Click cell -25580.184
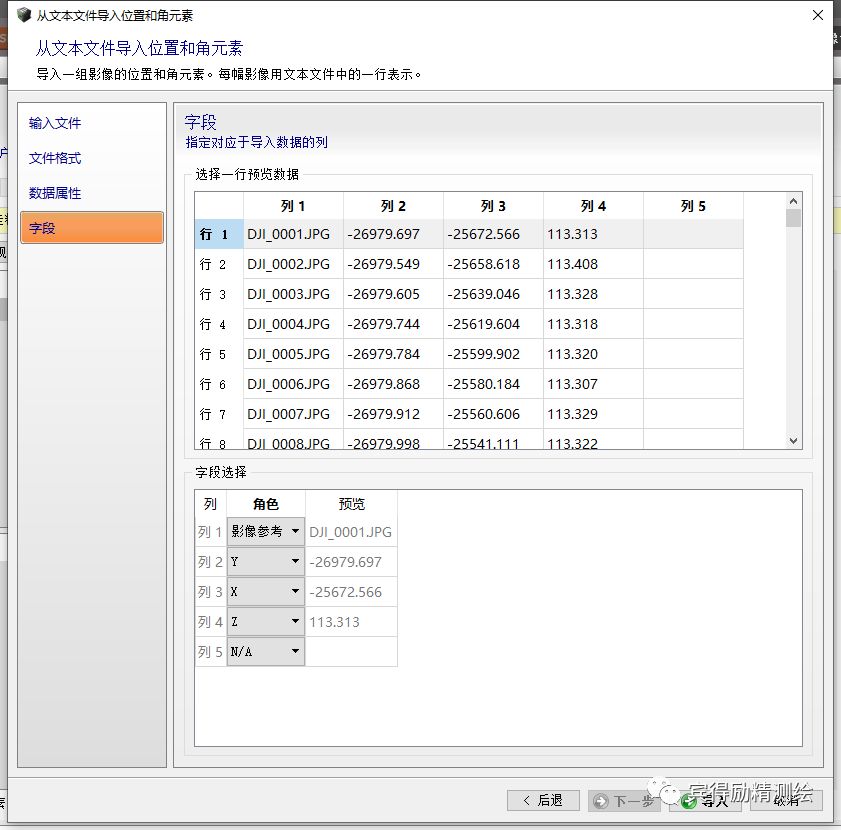 point(493,384)
